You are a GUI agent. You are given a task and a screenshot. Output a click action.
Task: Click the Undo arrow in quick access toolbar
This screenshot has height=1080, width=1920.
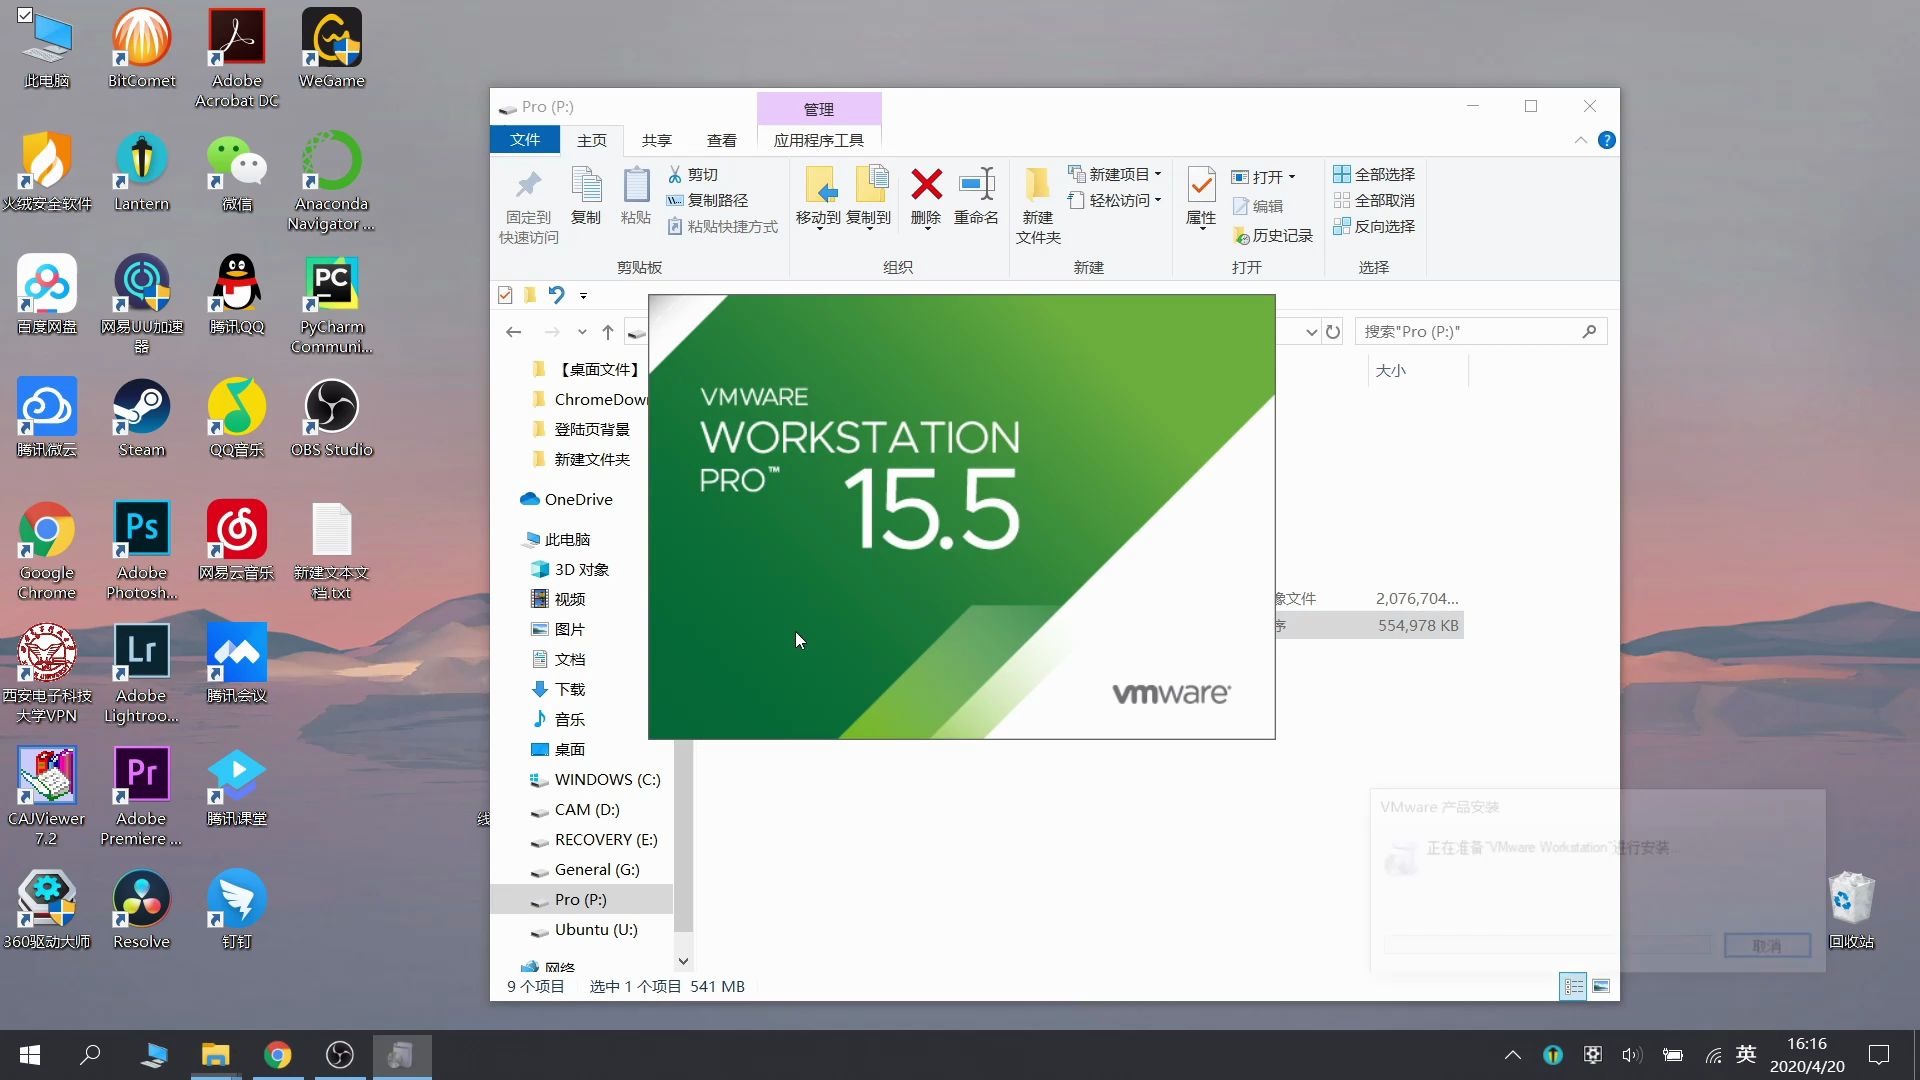pyautogui.click(x=556, y=295)
